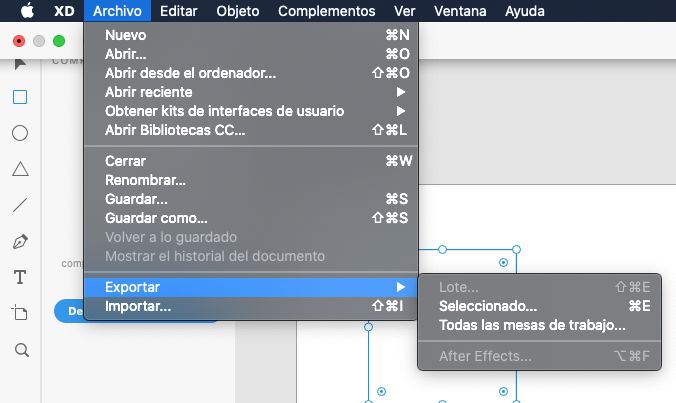Select the Rectangle tool

click(x=20, y=98)
